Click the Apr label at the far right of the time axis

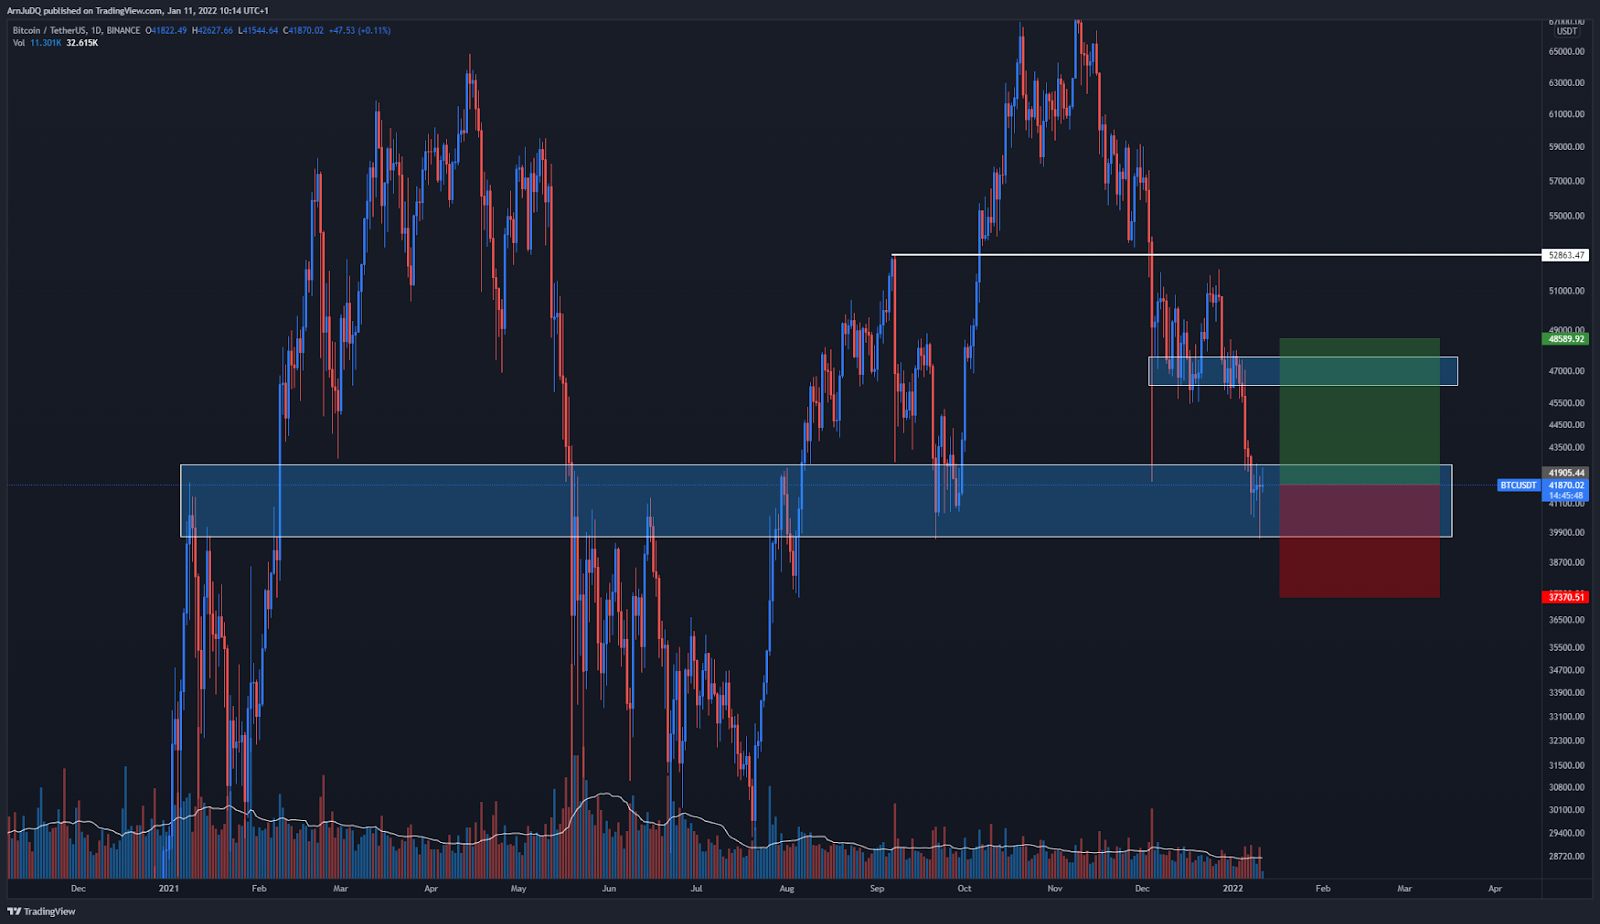(x=1495, y=888)
